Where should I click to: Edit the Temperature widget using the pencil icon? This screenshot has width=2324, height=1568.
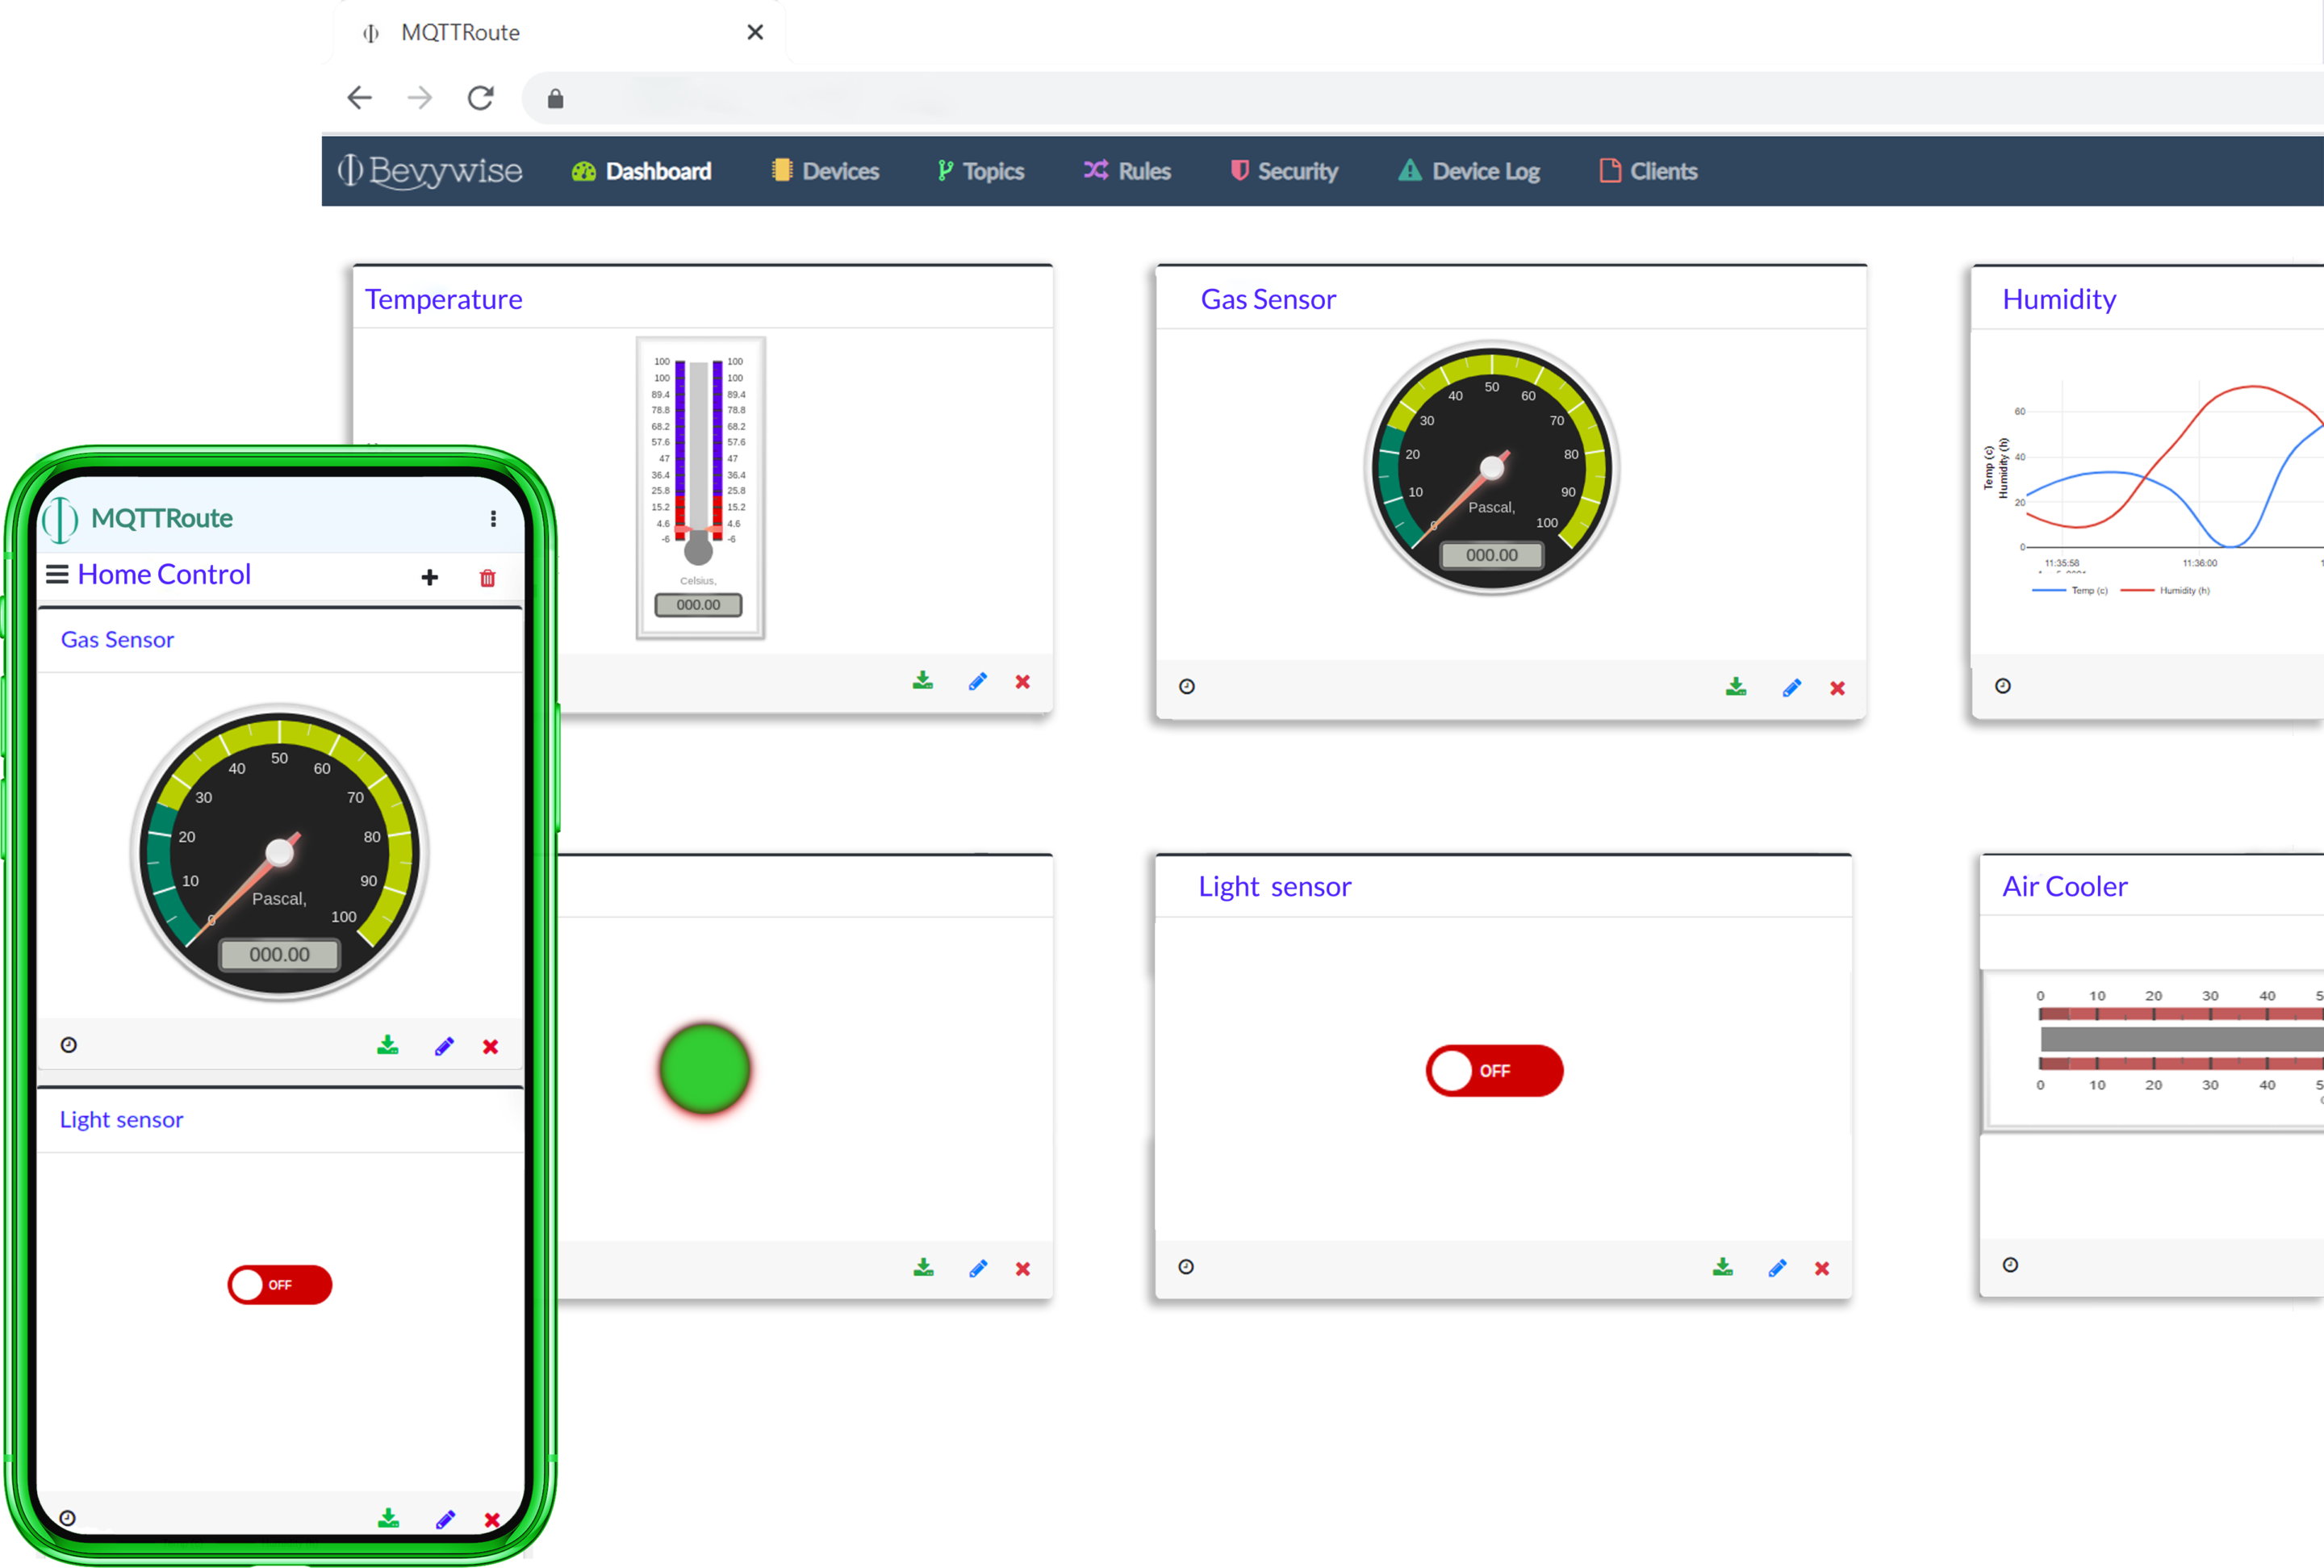[977, 681]
